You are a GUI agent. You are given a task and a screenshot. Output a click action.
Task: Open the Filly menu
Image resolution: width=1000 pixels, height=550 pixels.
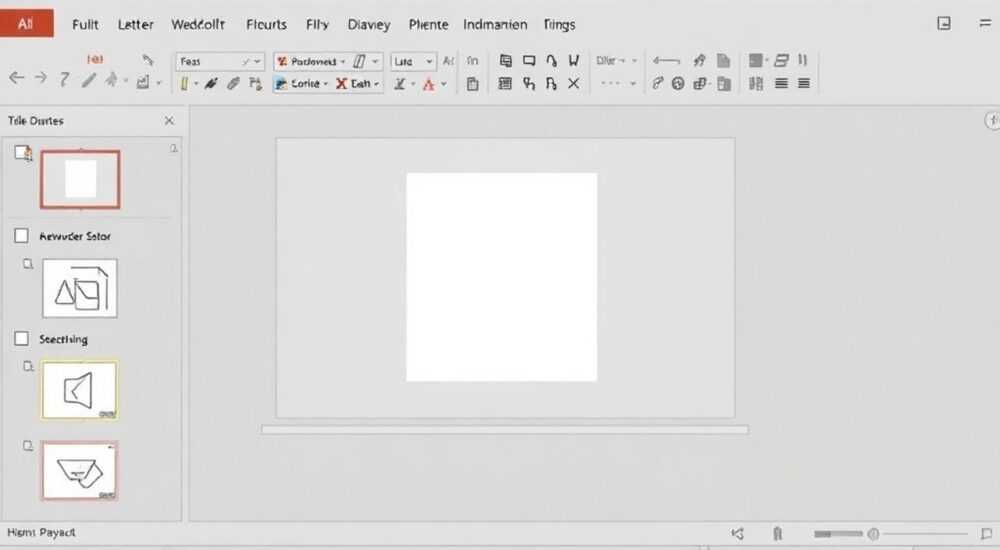tap(317, 24)
